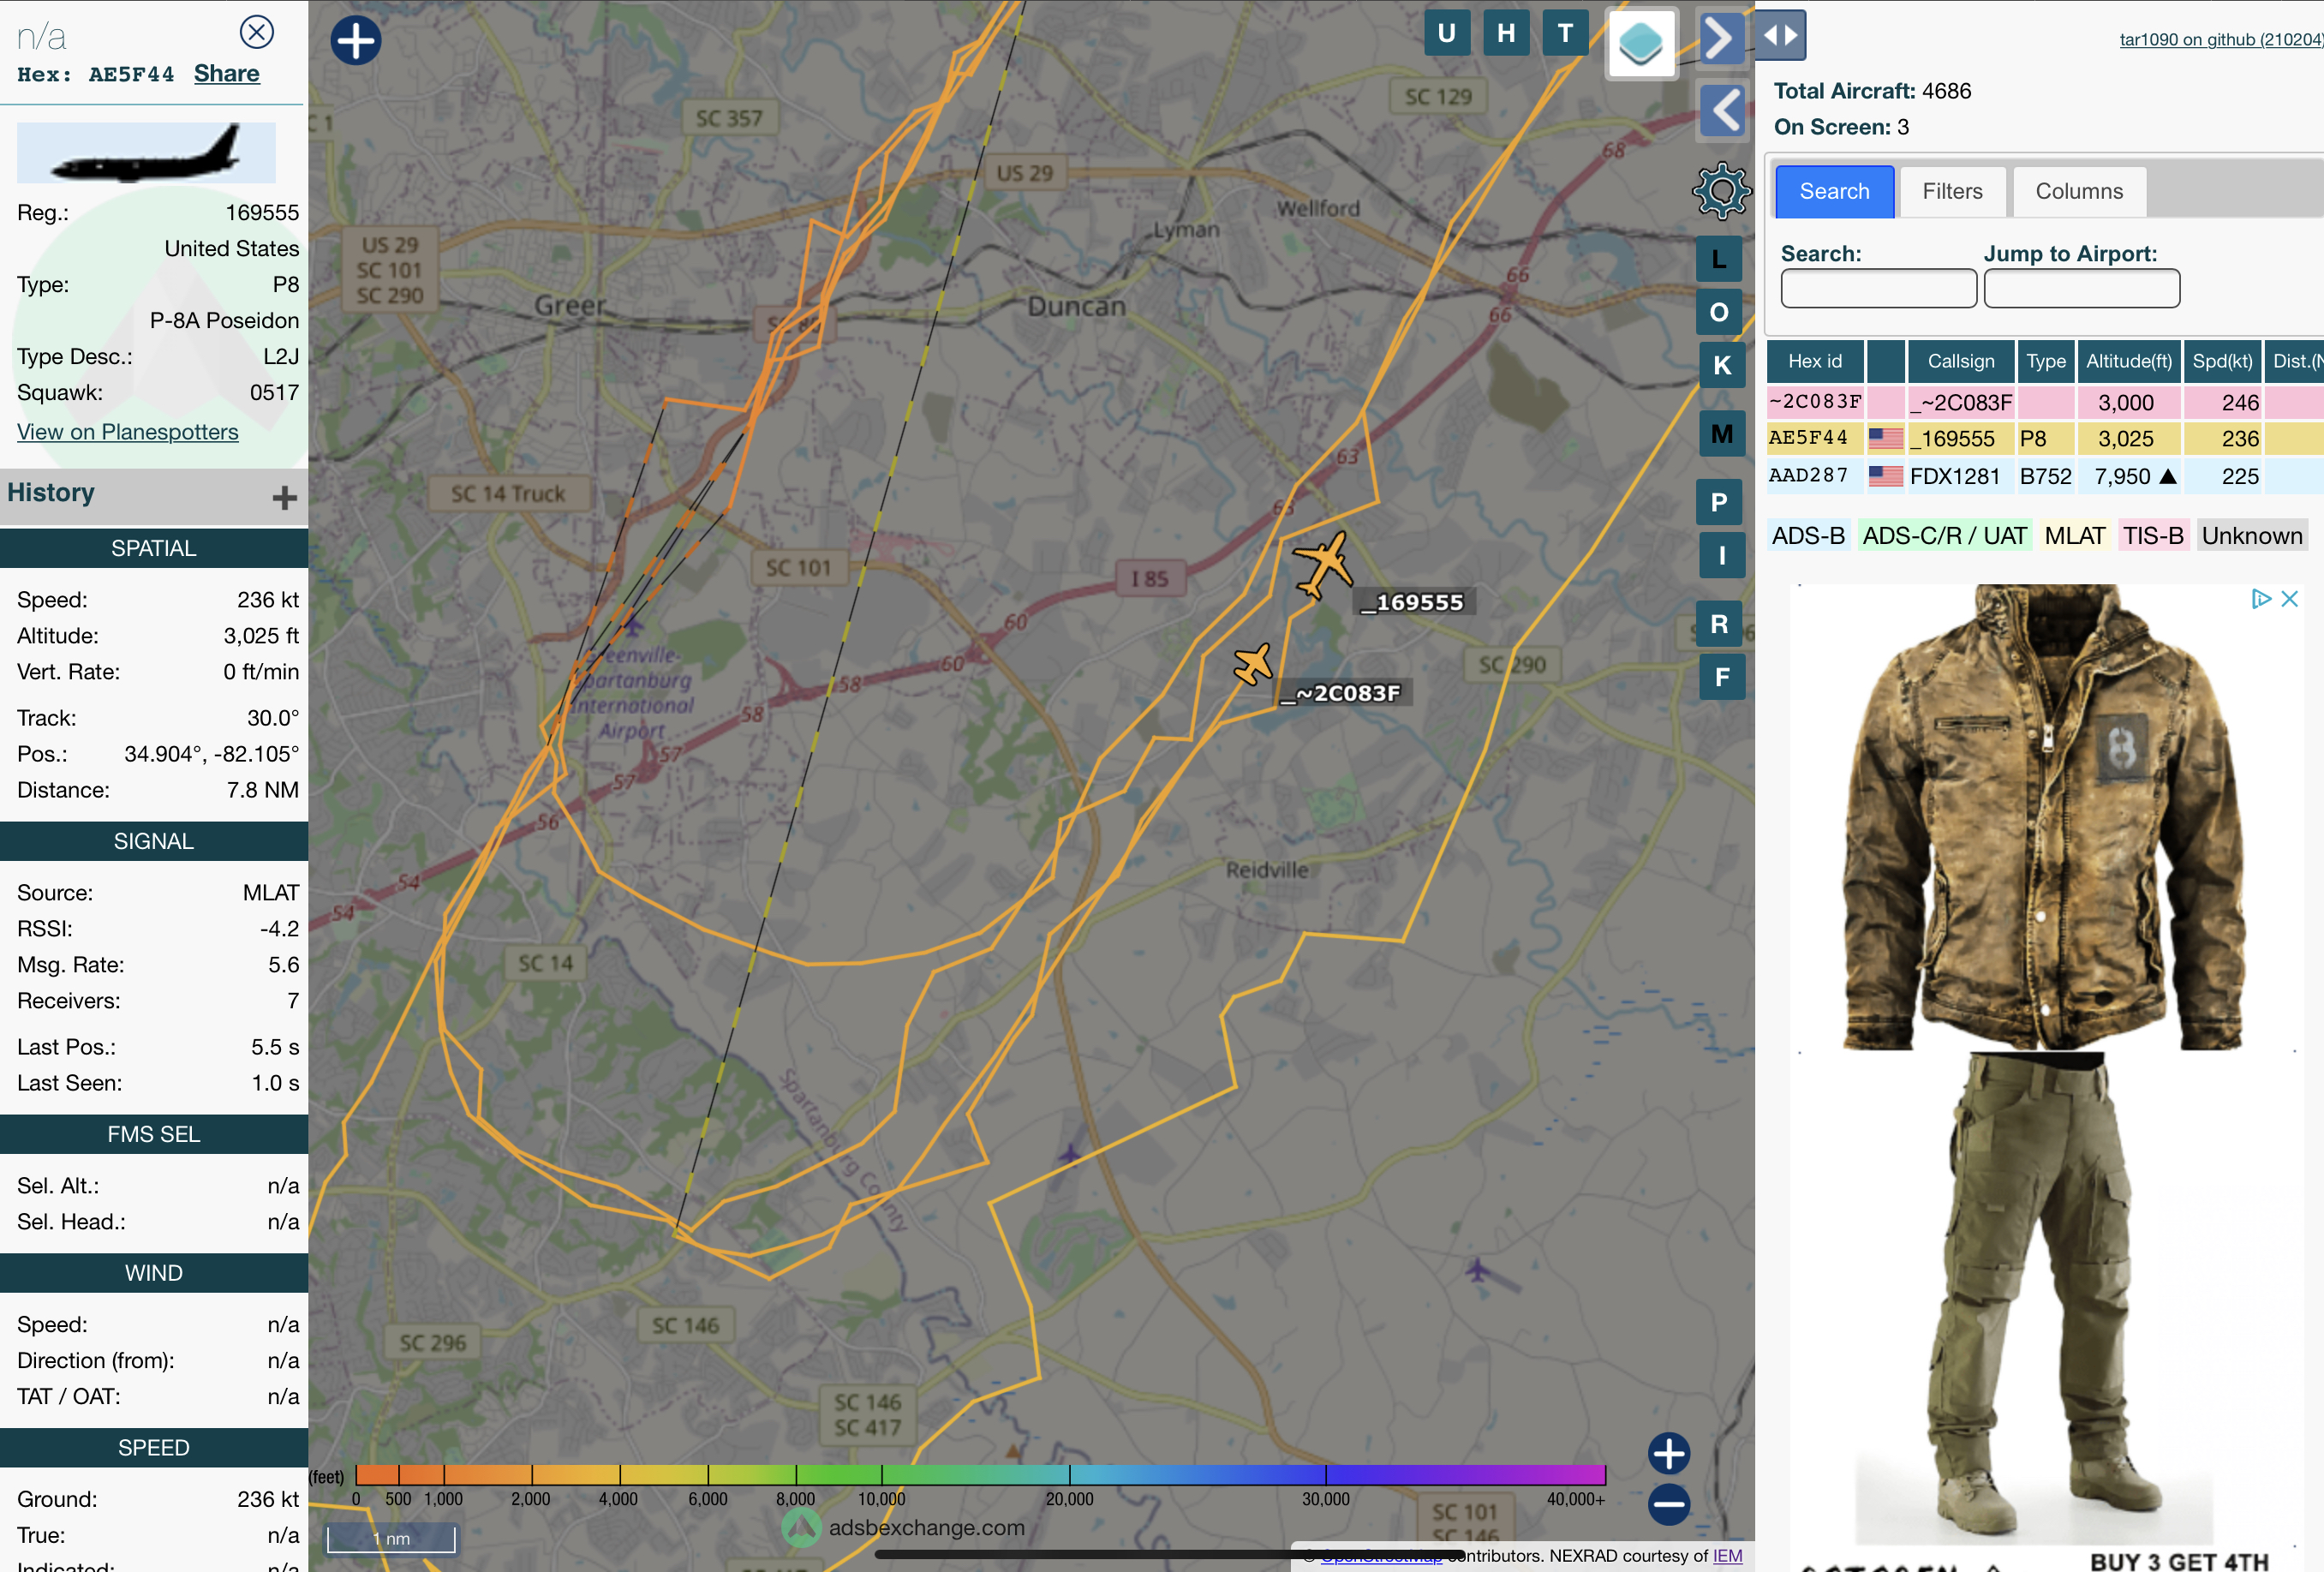This screenshot has width=2324, height=1572.
Task: Toggle the P map button
Action: click(x=1720, y=502)
